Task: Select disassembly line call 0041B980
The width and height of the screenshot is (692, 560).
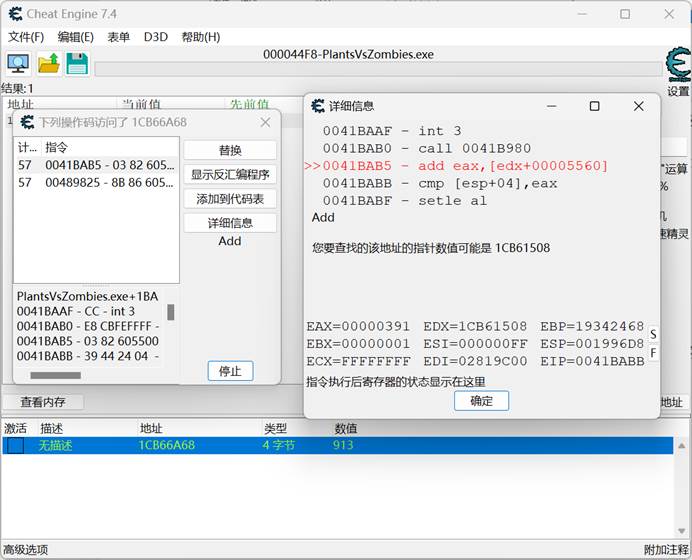Action: point(427,149)
